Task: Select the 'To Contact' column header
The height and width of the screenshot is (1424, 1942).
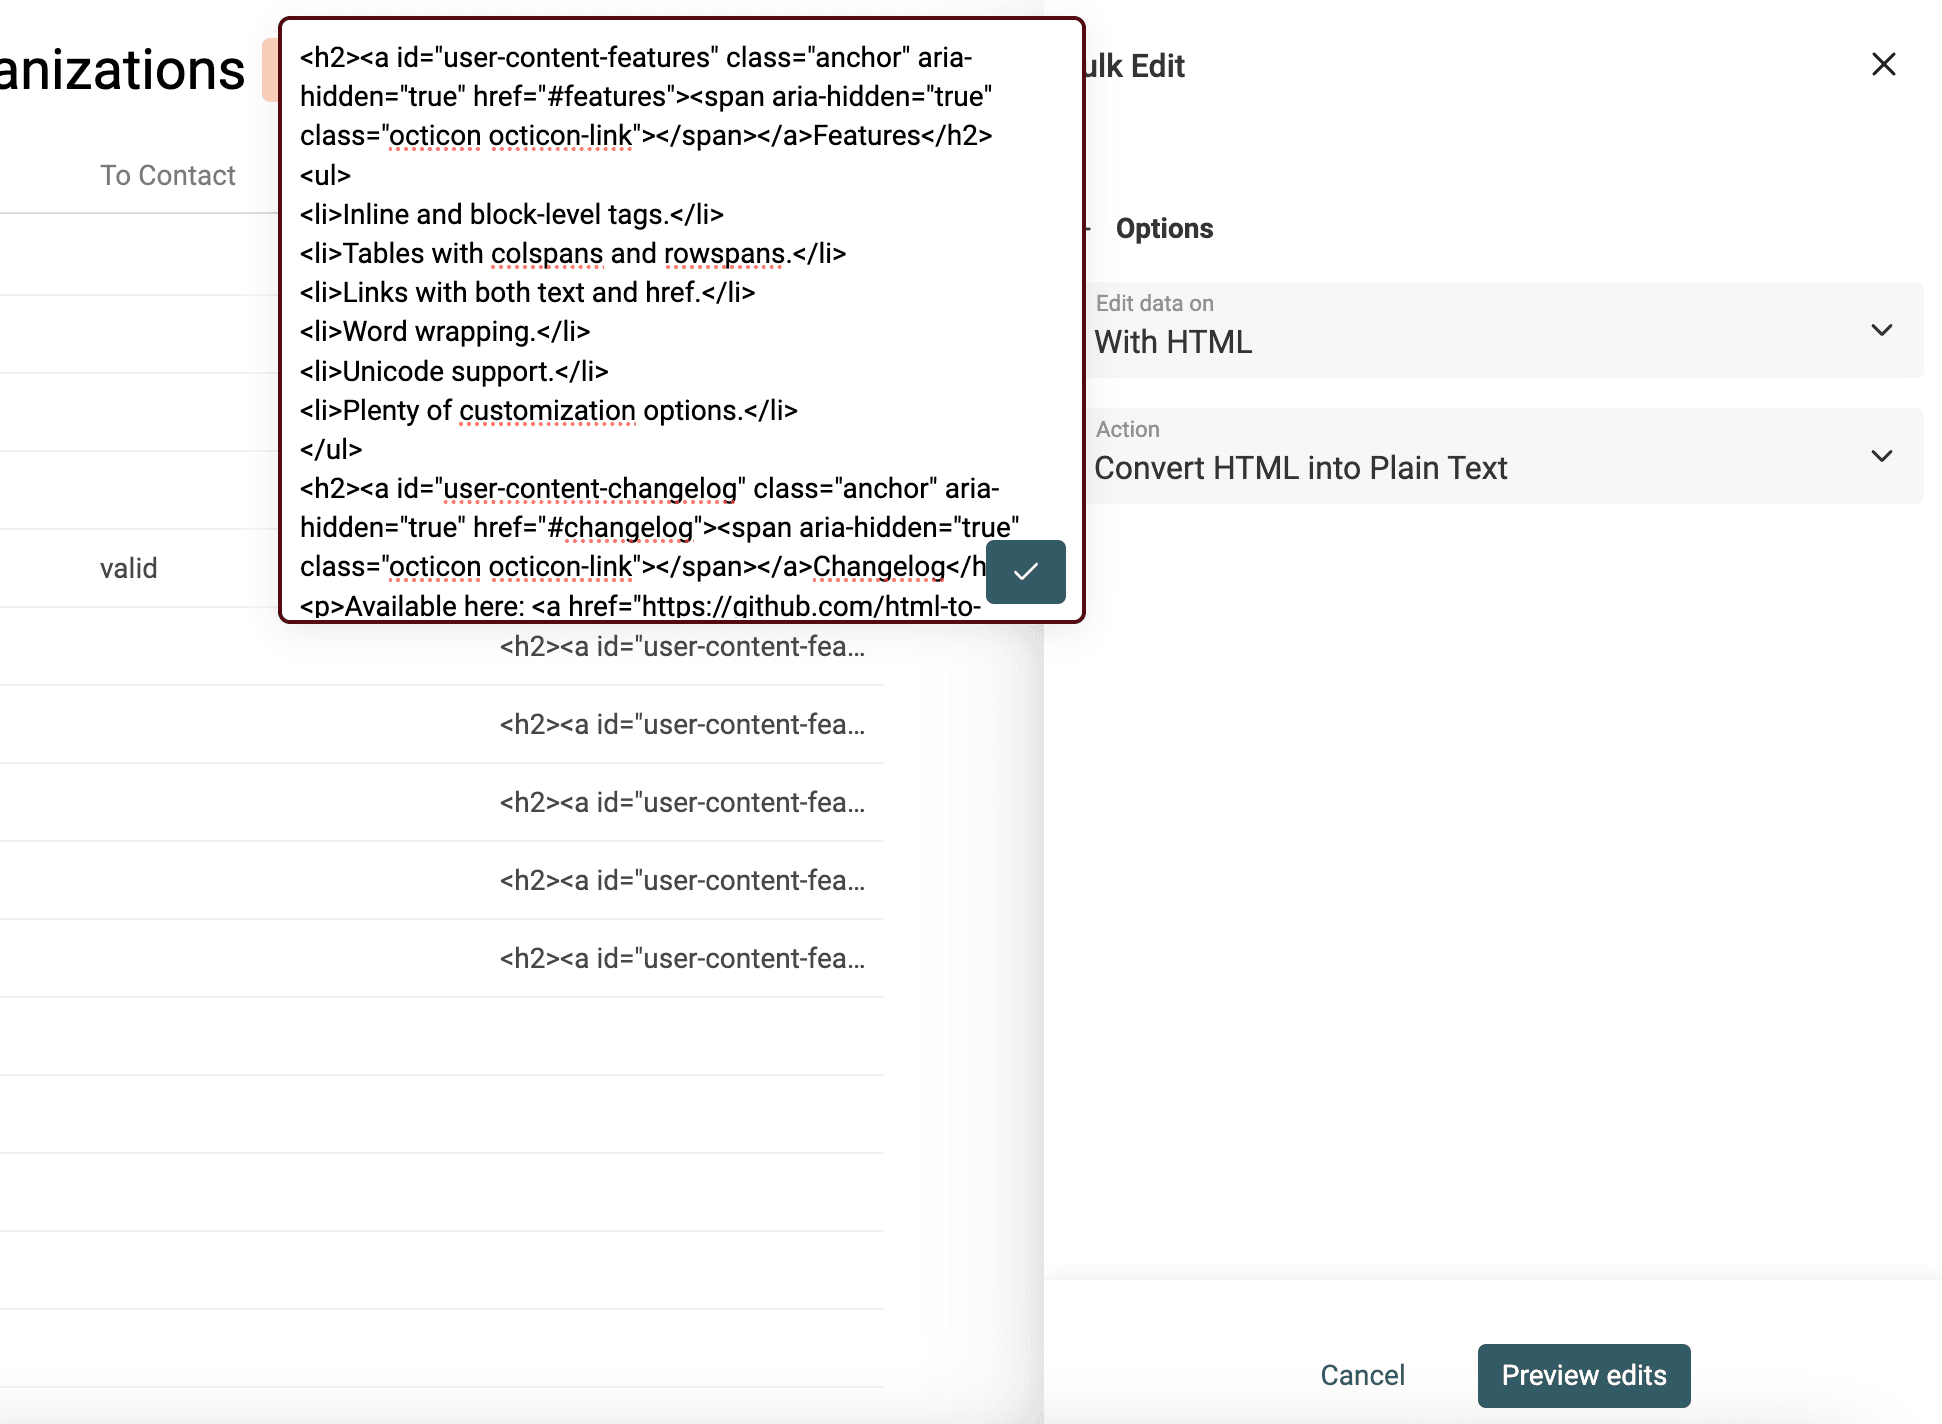Action: pos(168,175)
